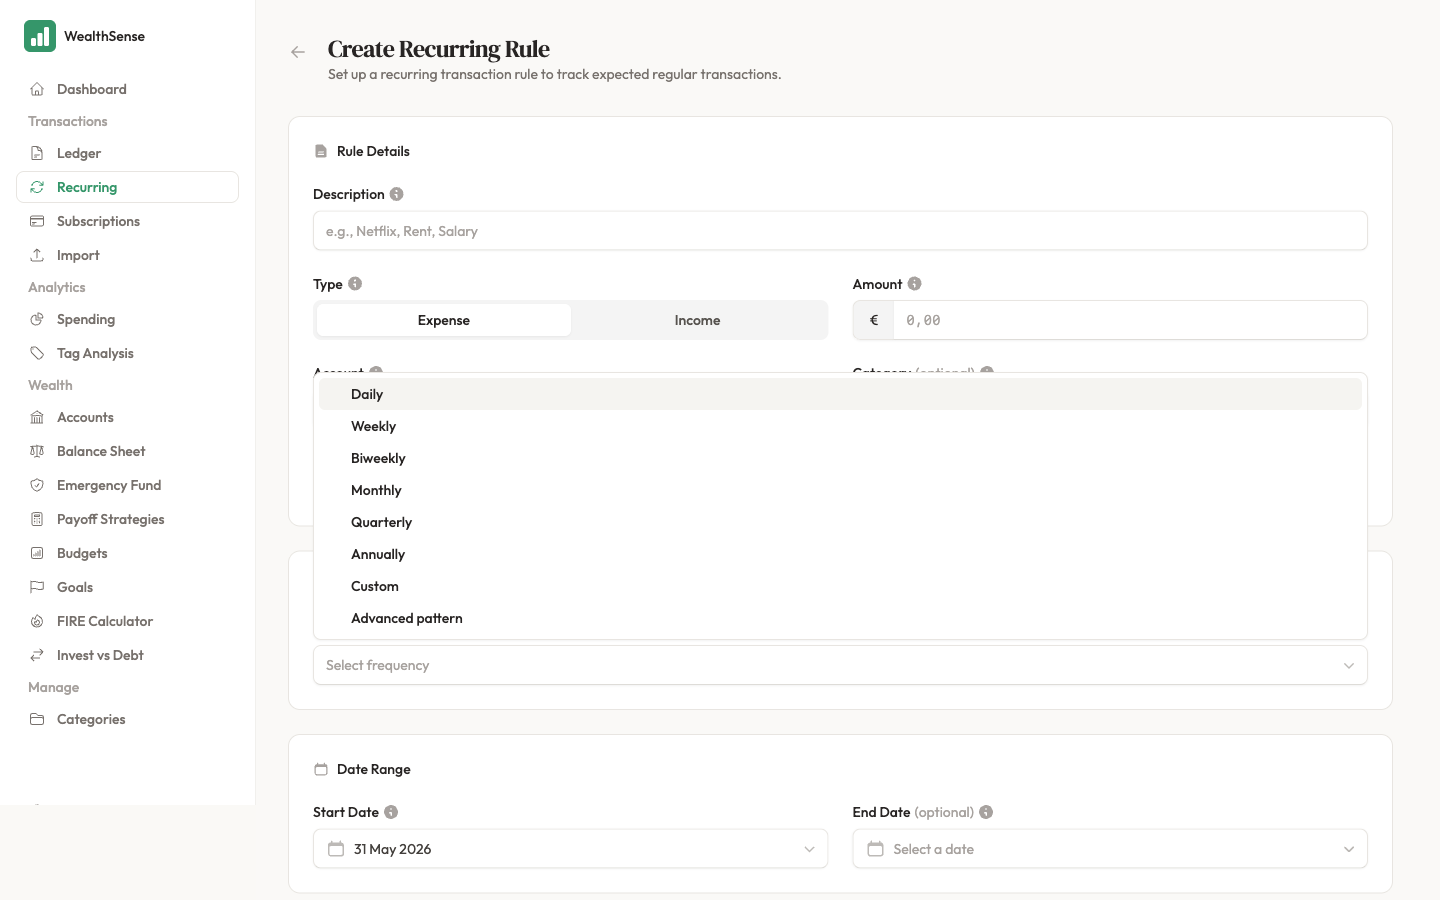Click the Invest vs Debt arrows icon

coord(37,655)
